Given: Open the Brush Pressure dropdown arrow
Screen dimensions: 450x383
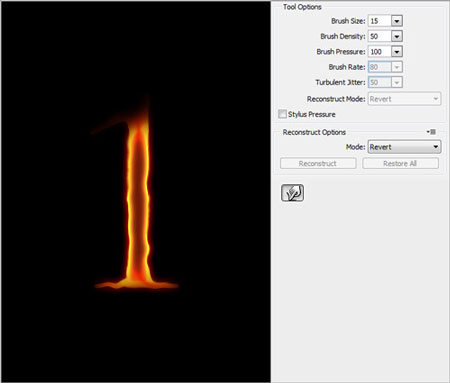Looking at the screenshot, I should [x=397, y=52].
